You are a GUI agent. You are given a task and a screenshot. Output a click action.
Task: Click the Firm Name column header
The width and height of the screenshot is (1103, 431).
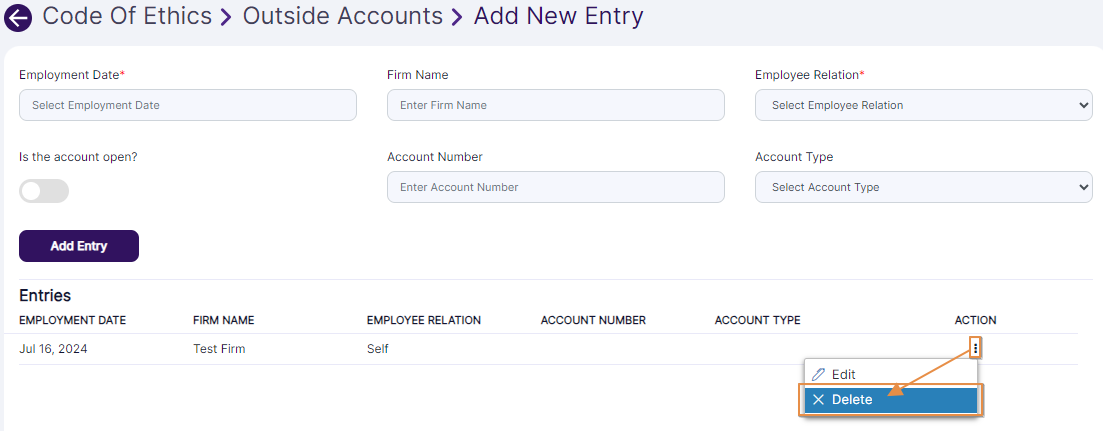click(223, 320)
